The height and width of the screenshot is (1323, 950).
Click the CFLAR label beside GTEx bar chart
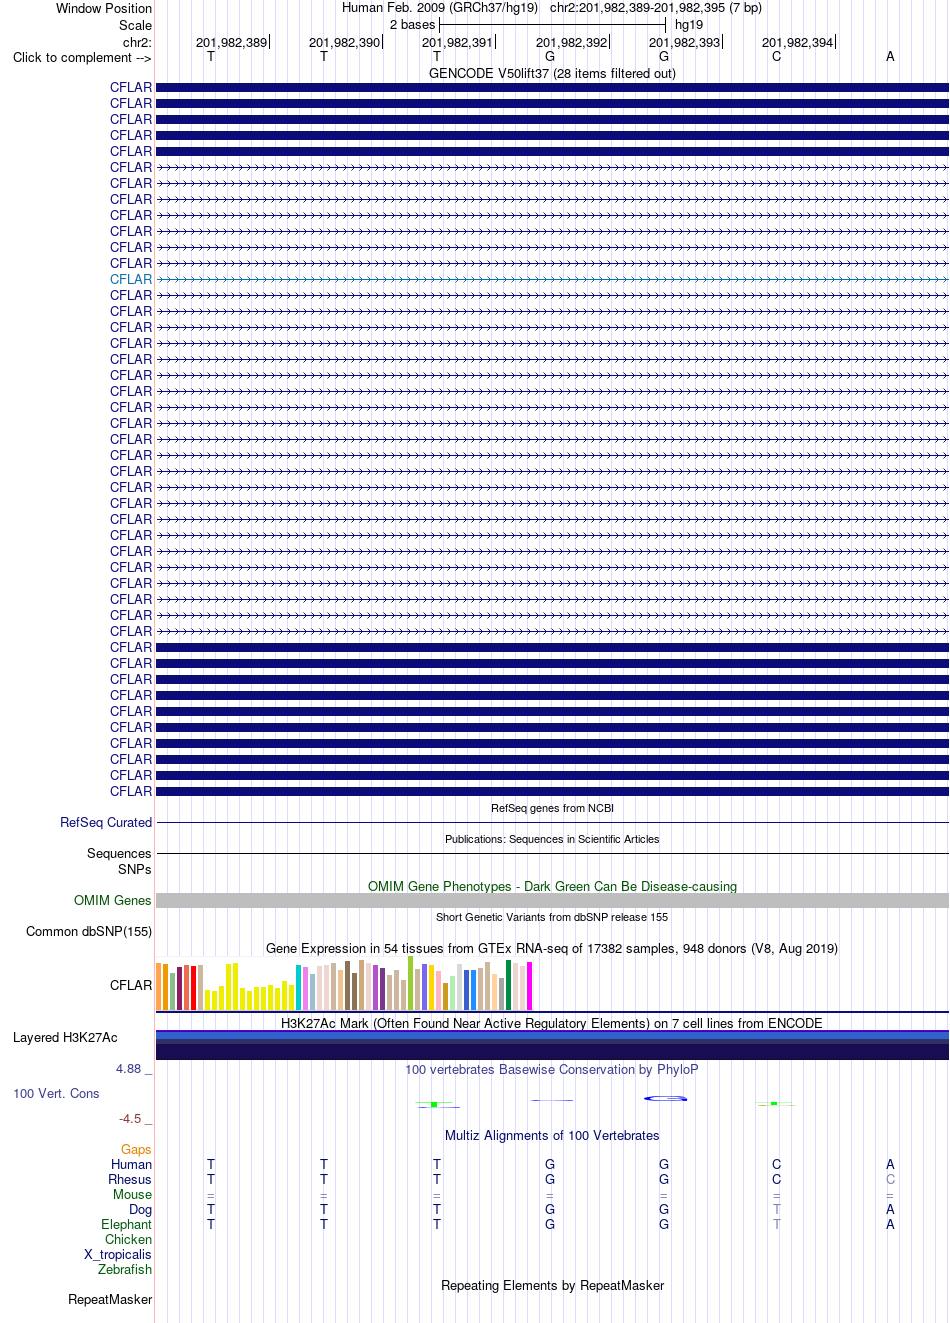pos(131,985)
